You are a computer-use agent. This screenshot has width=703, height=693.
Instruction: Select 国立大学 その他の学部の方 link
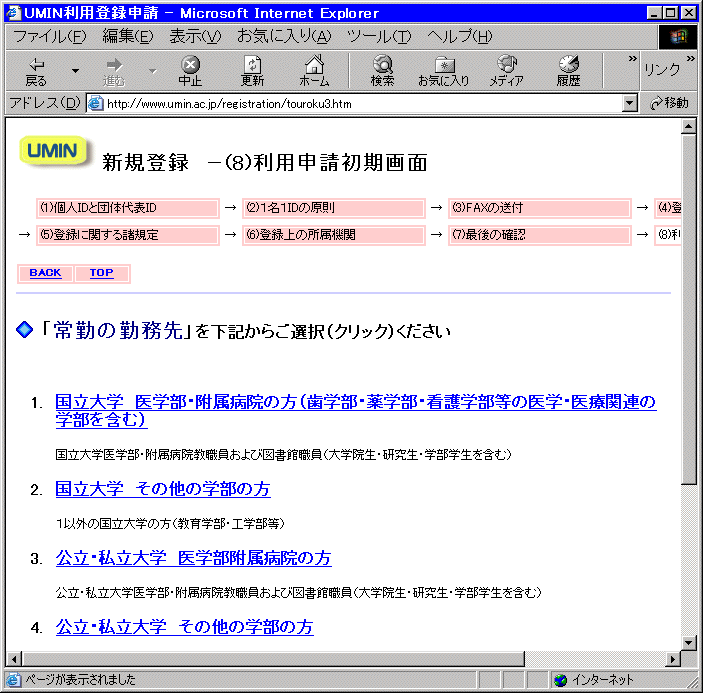[x=162, y=489]
